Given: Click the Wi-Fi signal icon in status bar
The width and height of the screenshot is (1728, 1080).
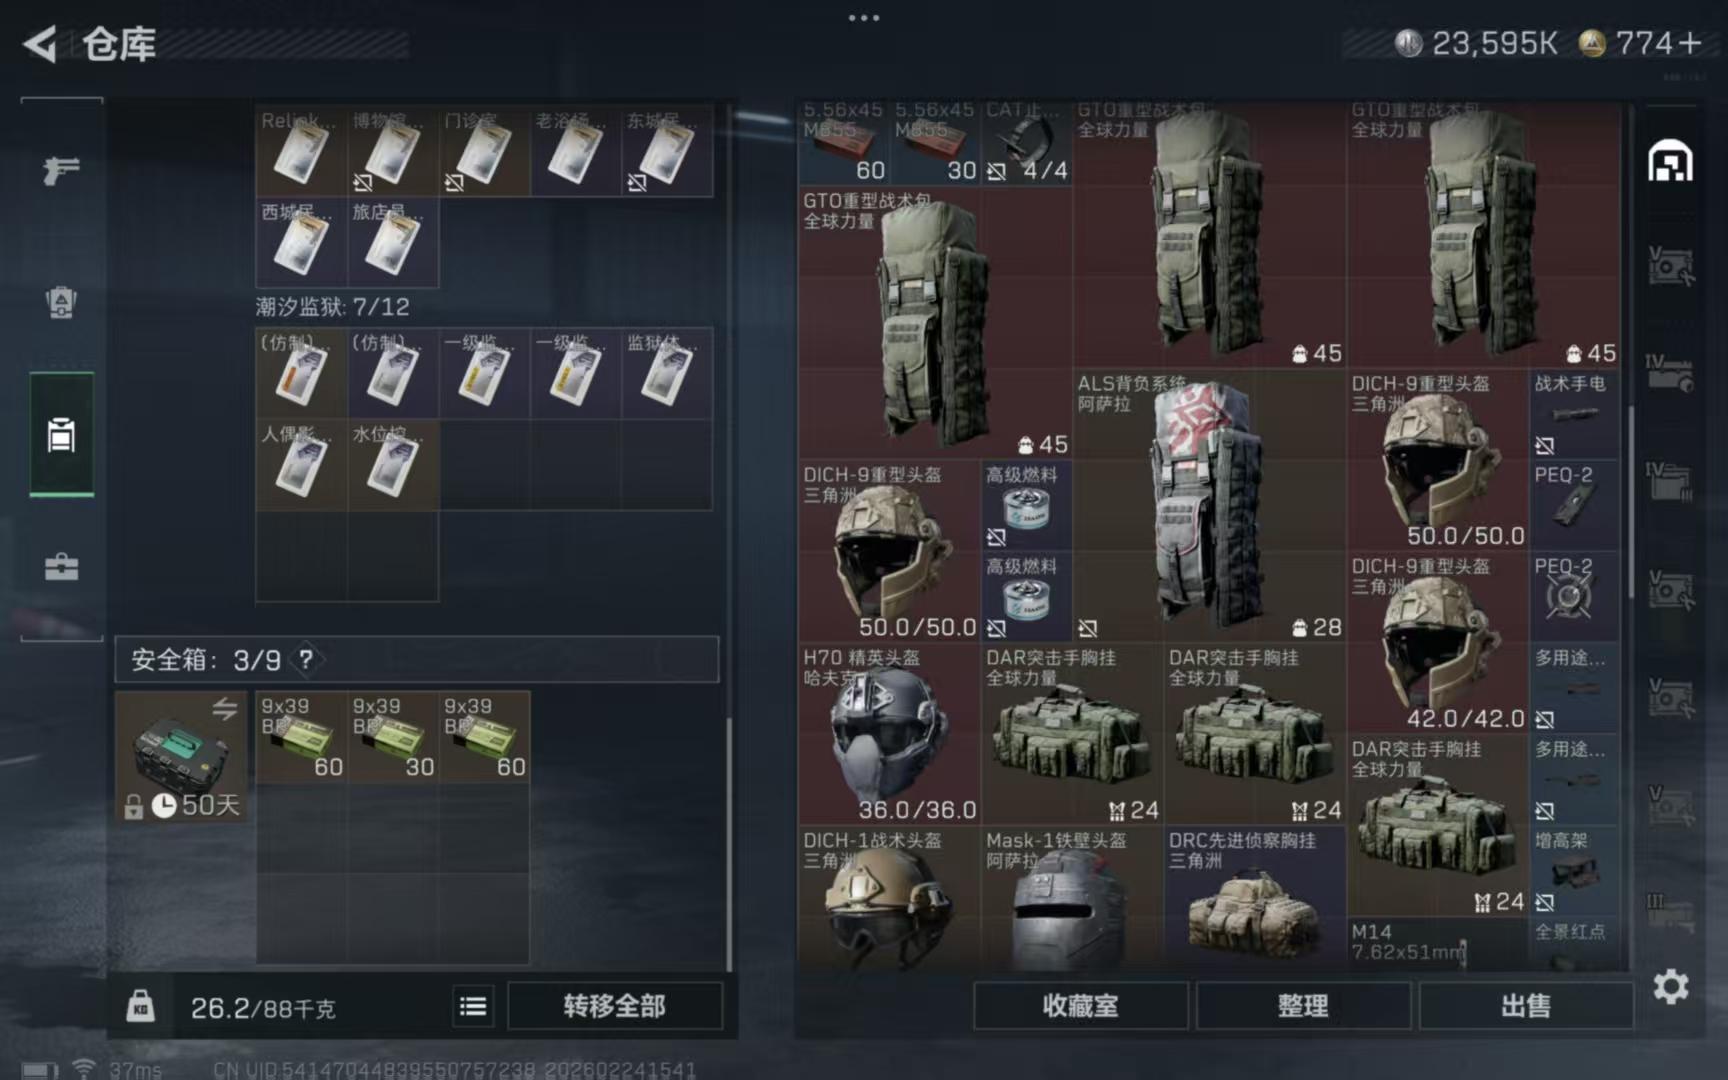Looking at the screenshot, I should pos(84,1069).
